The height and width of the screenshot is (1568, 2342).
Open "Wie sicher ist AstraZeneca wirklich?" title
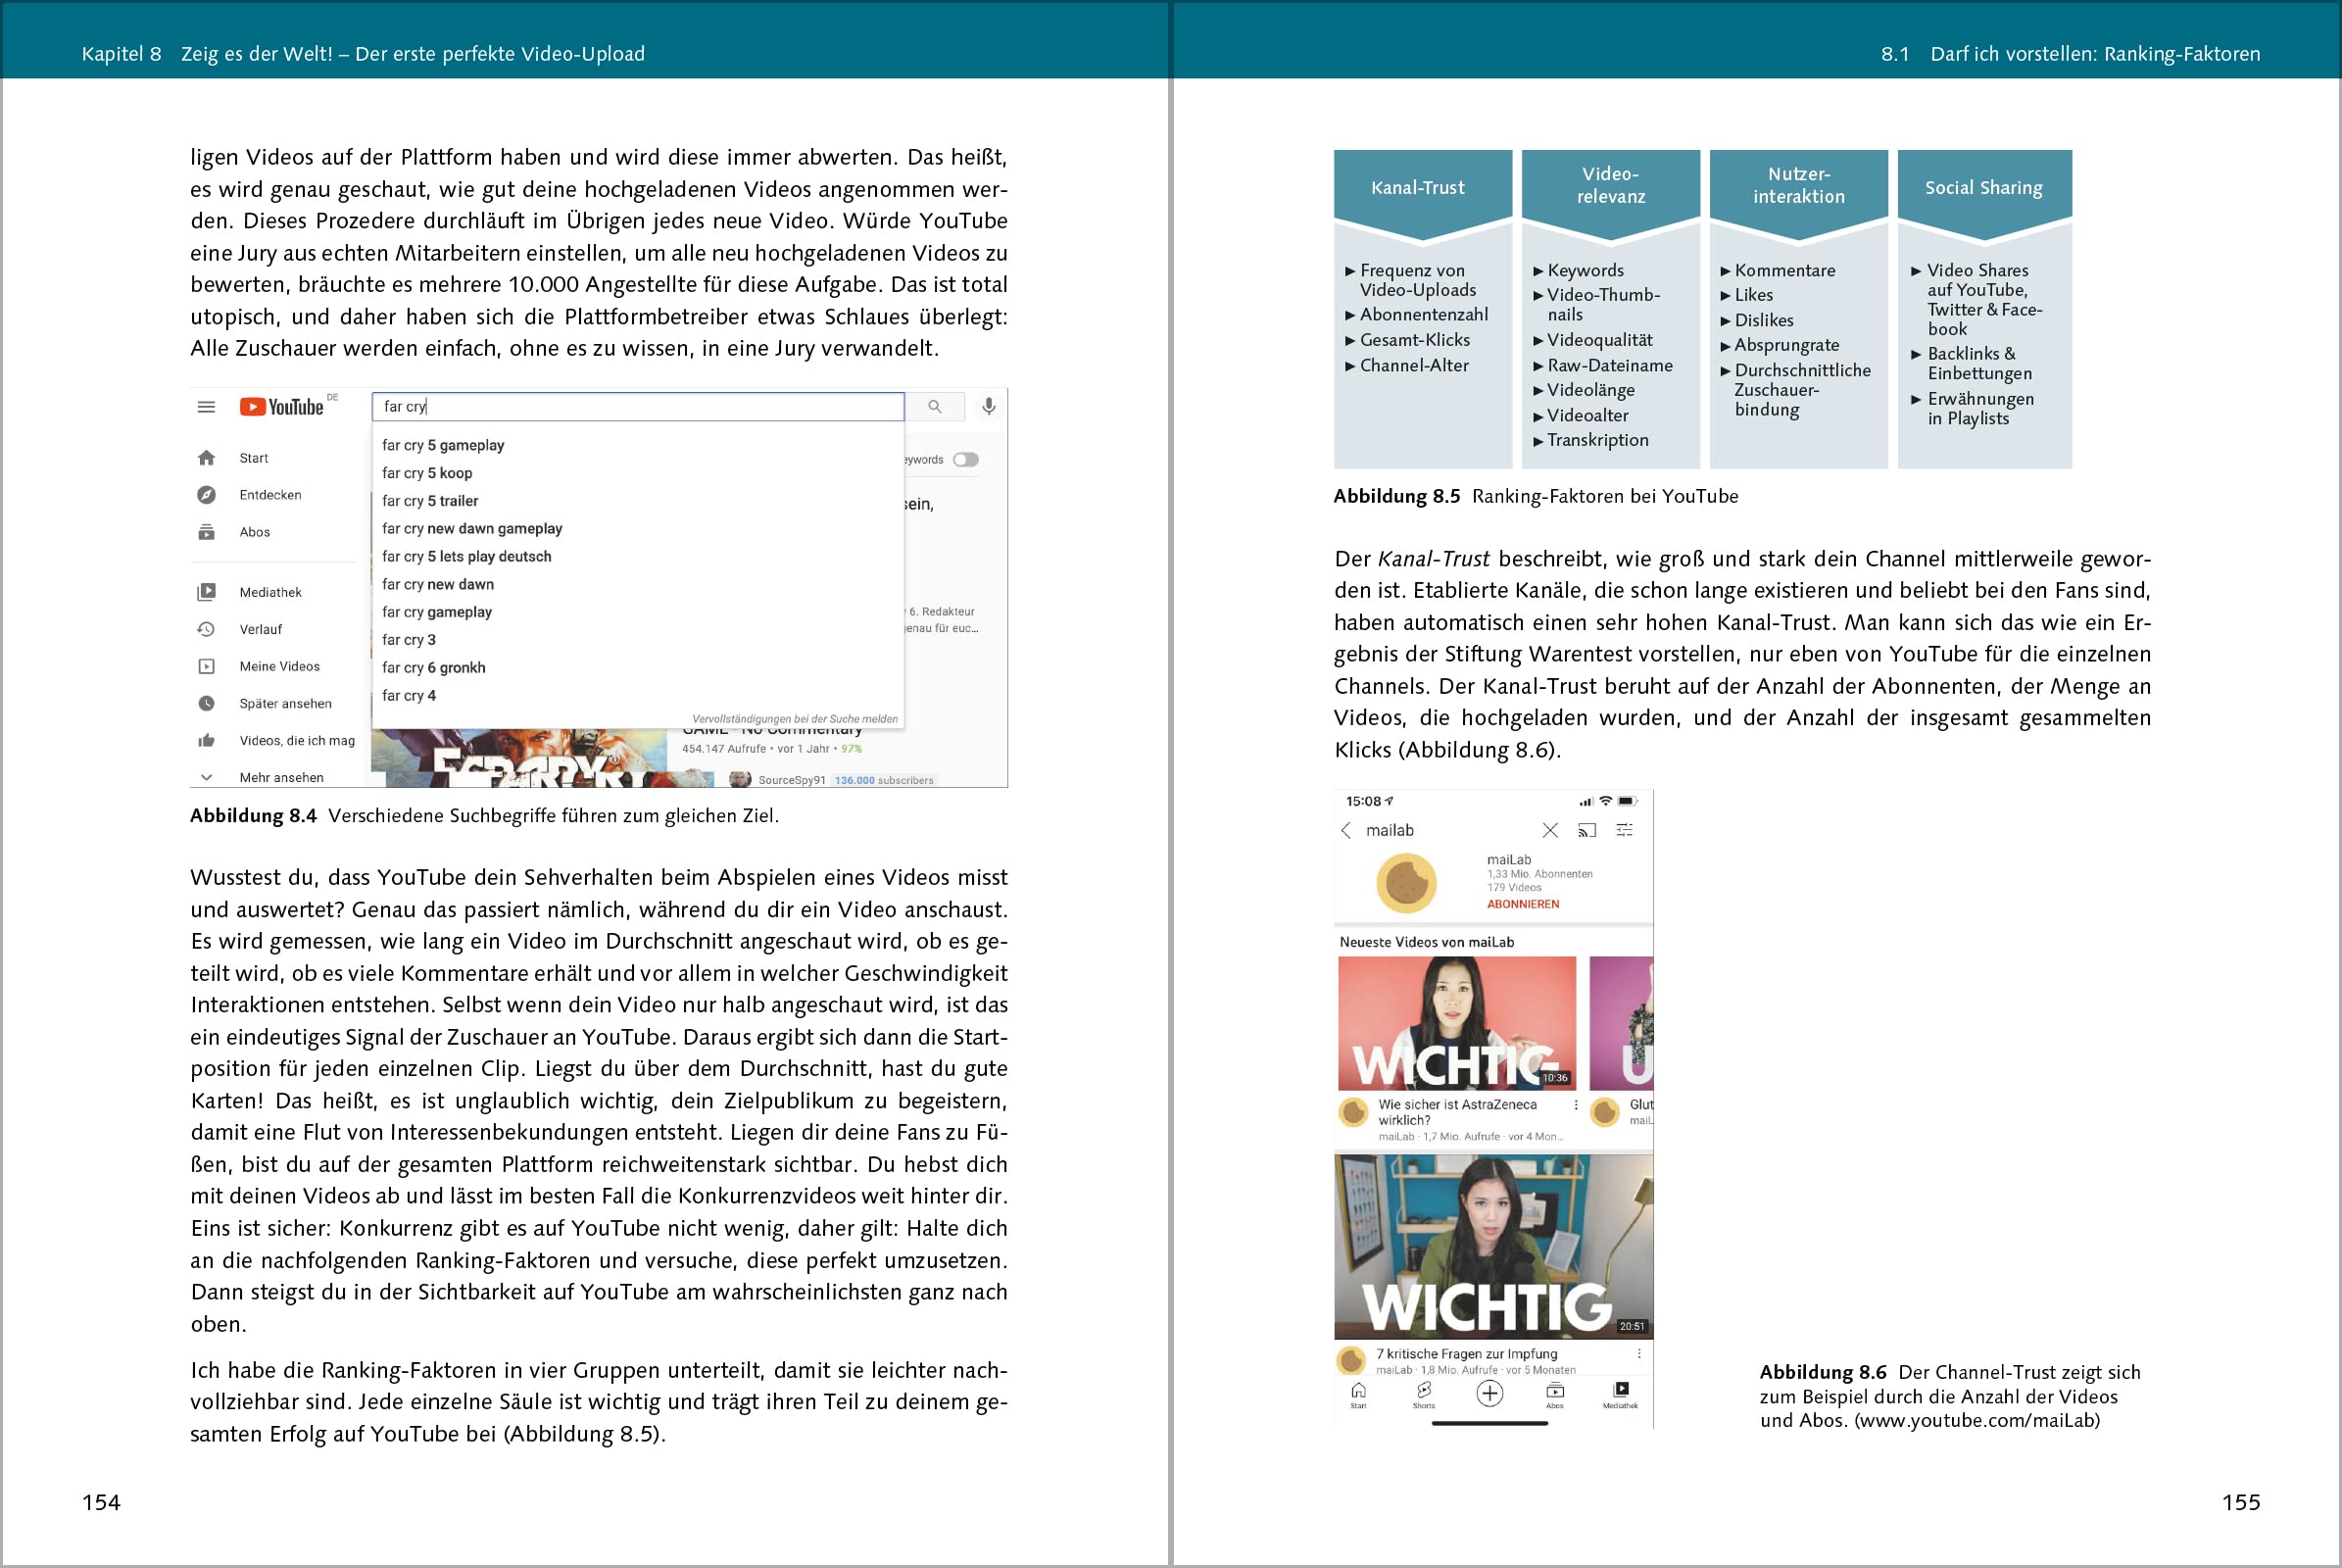click(x=1458, y=1112)
